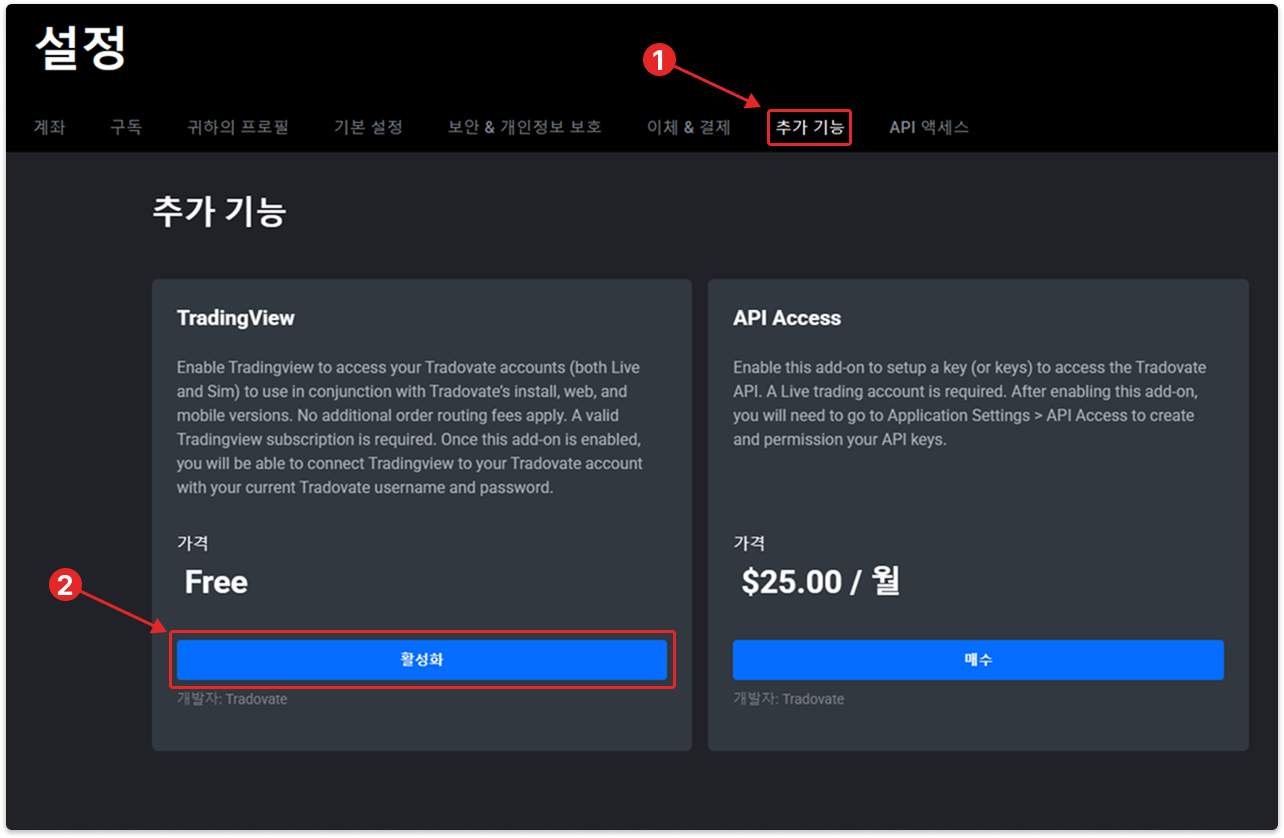The height and width of the screenshot is (838, 1284).
Task: Click the 가격 label above Free
Action: [193, 543]
